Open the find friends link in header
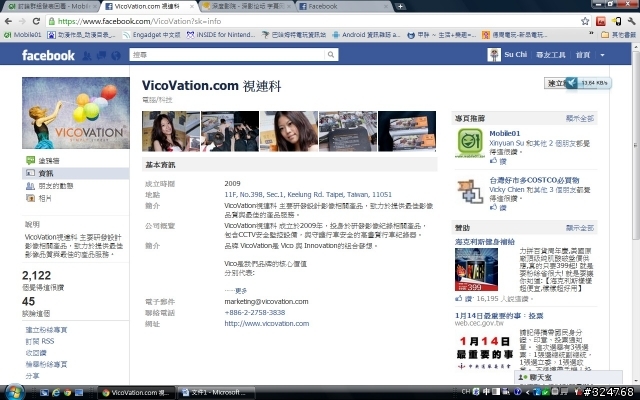The height and width of the screenshot is (400, 640). [551, 55]
